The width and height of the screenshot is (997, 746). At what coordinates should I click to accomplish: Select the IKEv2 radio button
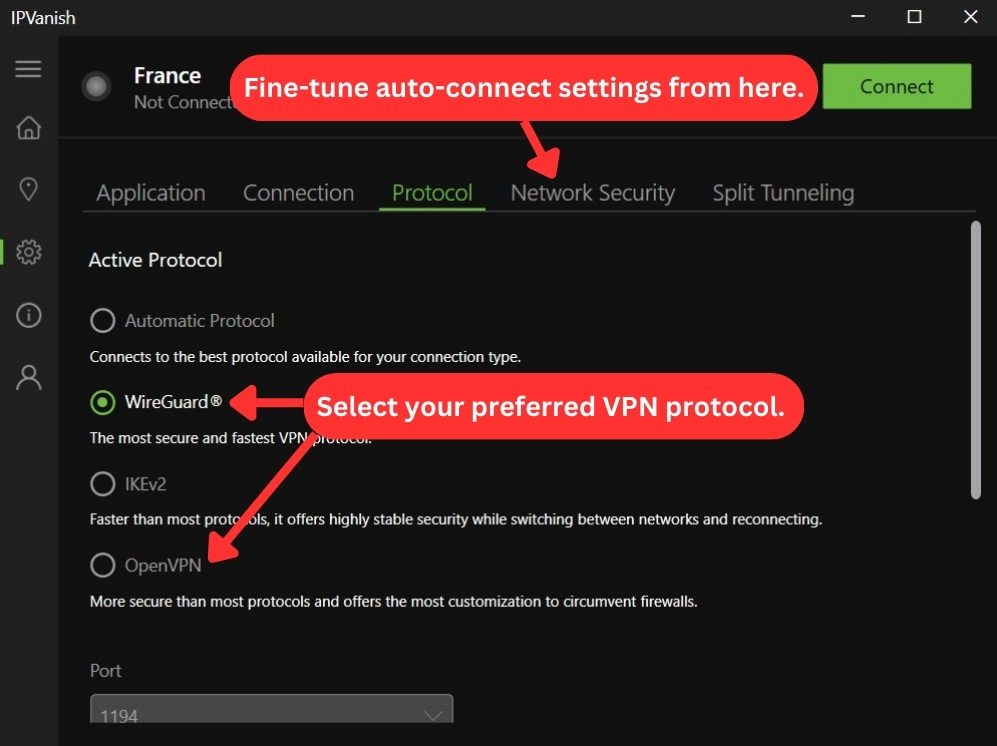(x=102, y=484)
